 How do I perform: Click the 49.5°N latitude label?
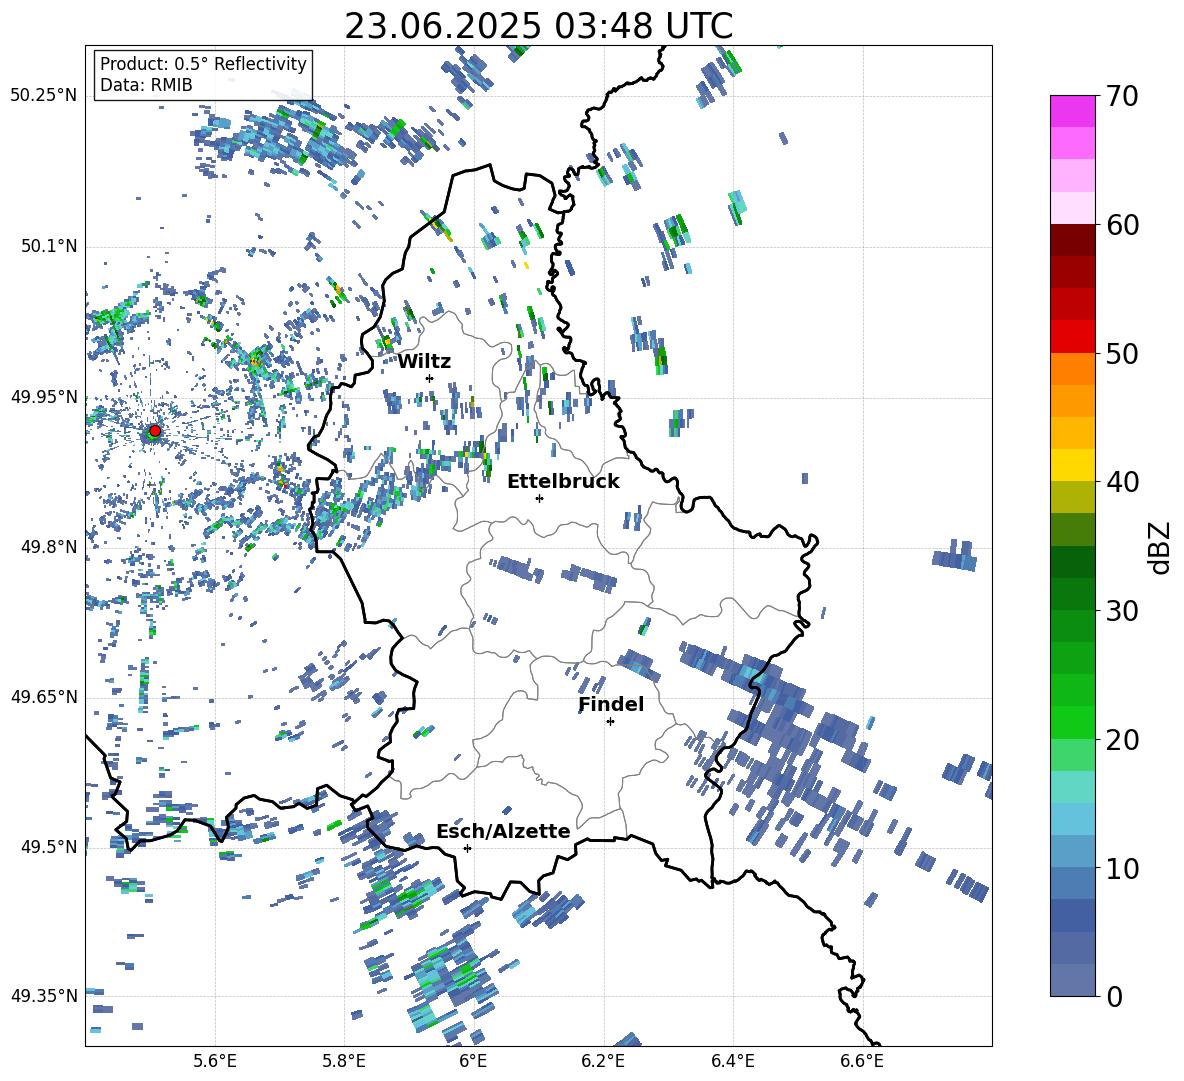(48, 846)
